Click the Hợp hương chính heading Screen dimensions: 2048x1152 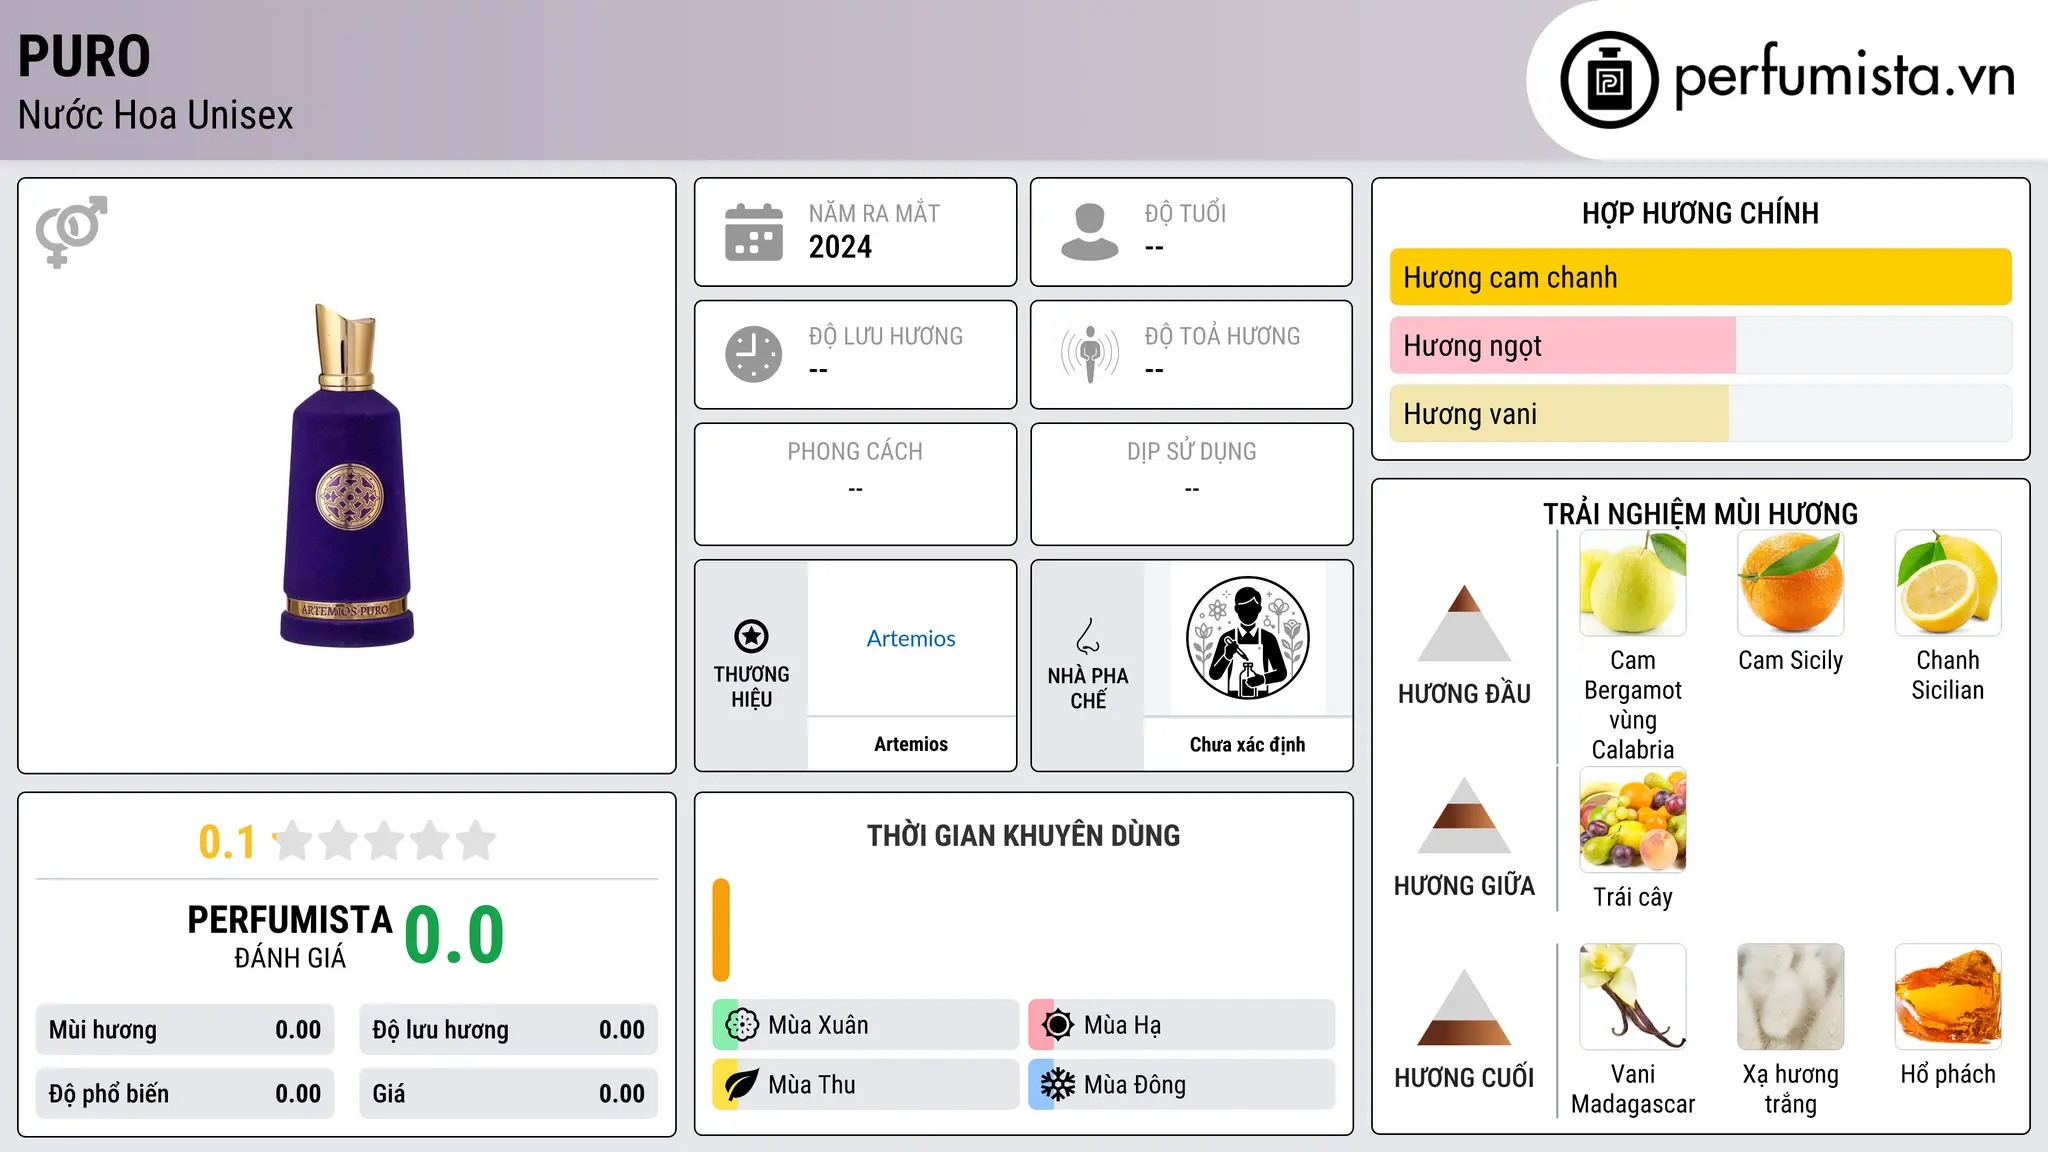1700,213
